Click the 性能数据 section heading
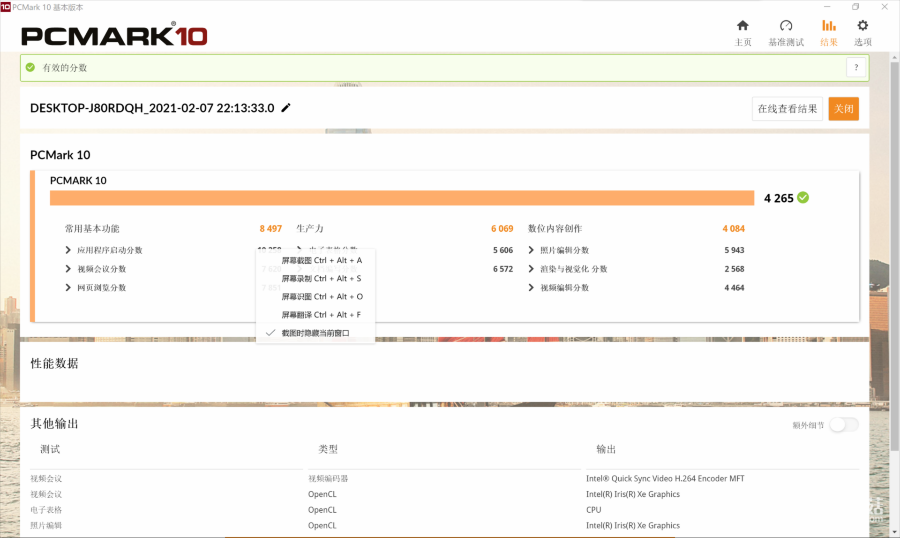The width and height of the screenshot is (900, 538). pyautogui.click(x=54, y=363)
